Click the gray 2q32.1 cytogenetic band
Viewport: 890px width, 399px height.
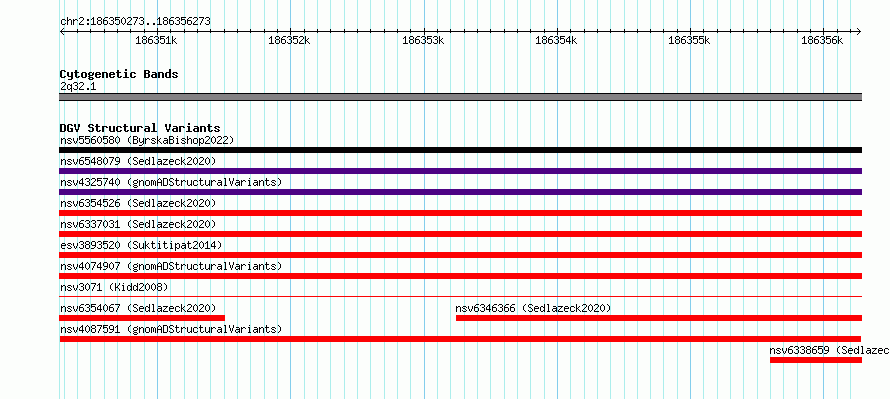coord(460,97)
